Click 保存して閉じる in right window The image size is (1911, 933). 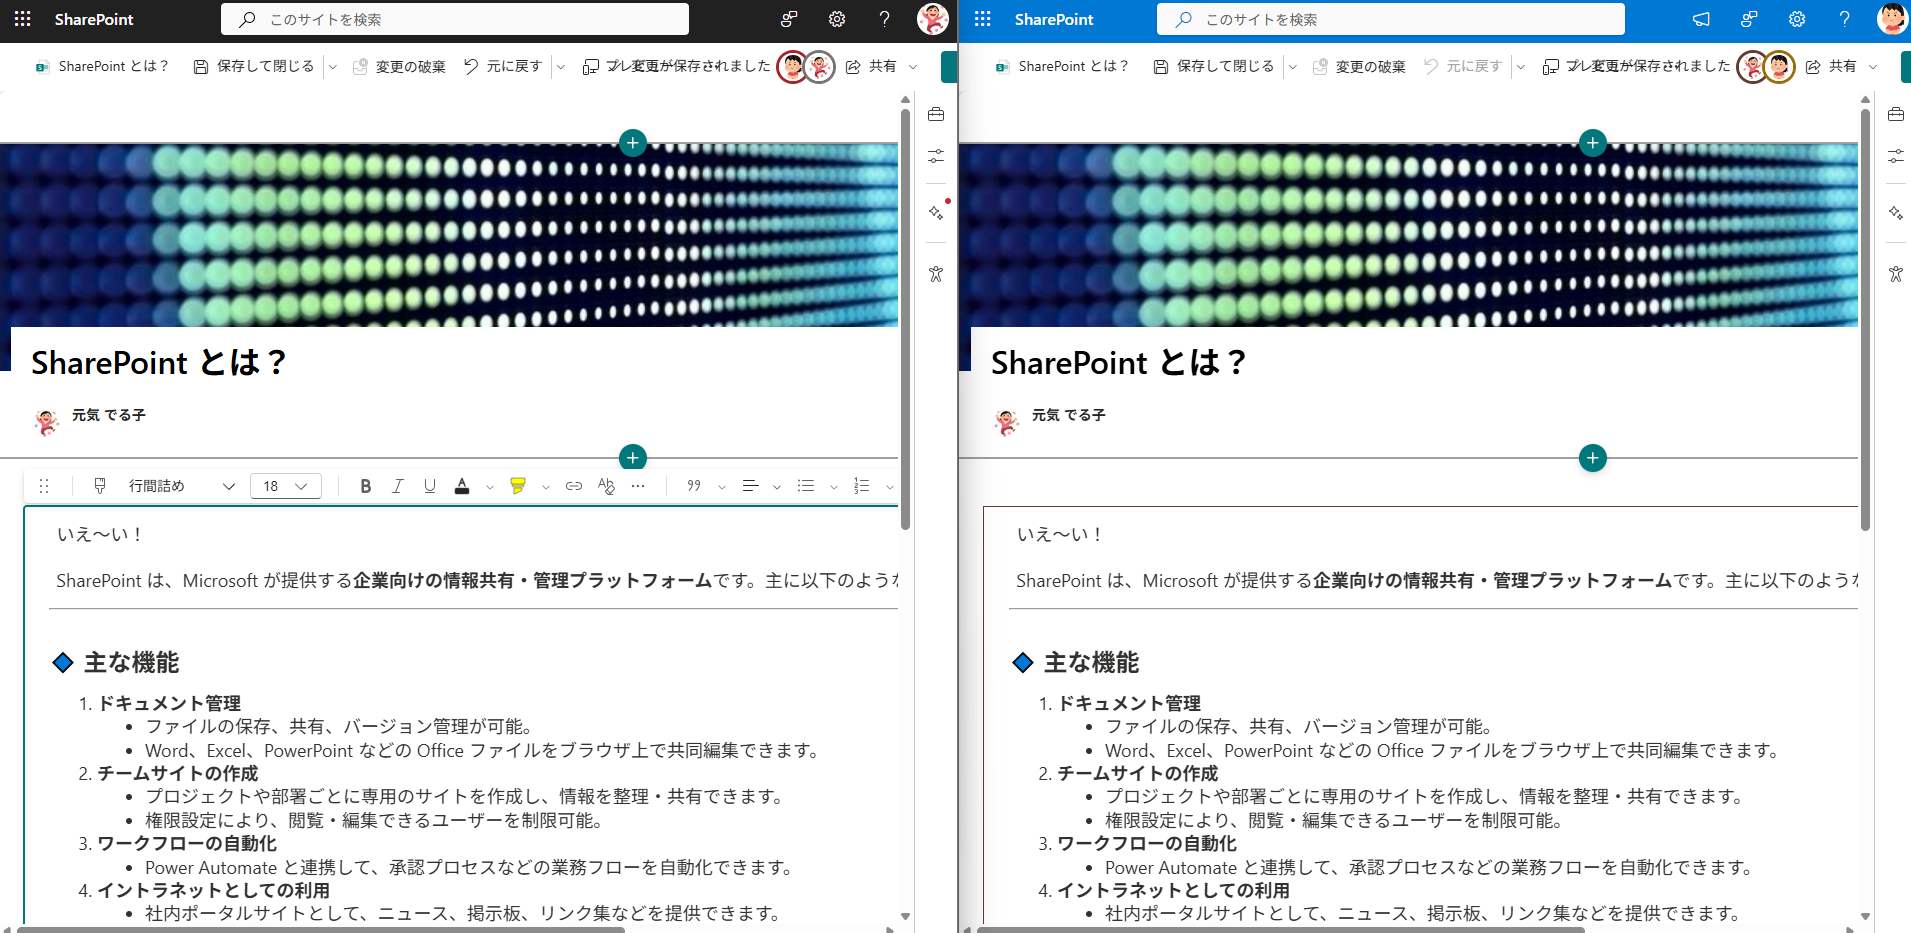click(1214, 67)
